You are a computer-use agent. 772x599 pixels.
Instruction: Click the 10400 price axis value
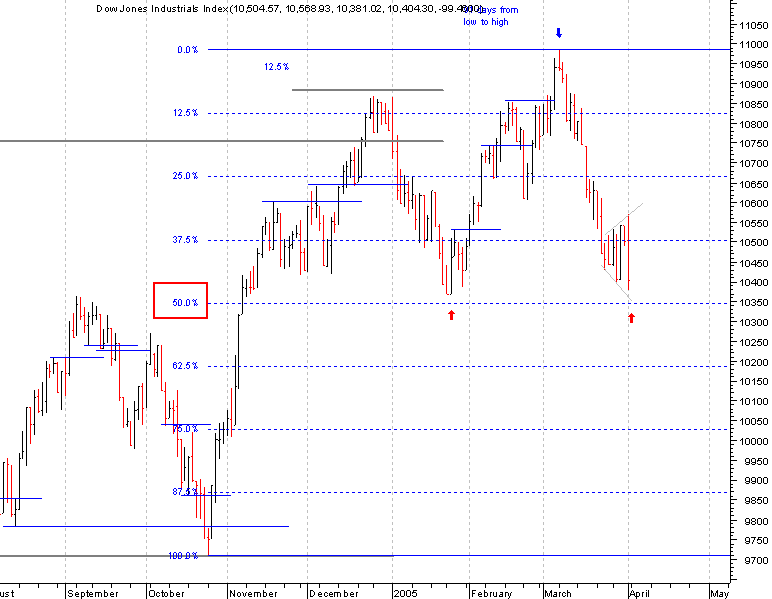pos(753,283)
